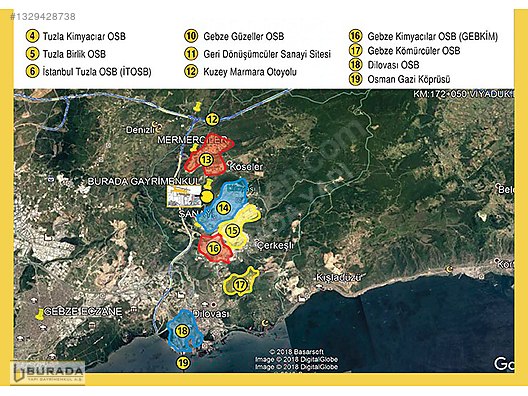Click the 'MERMERCİLER' map label
The width and height of the screenshot is (528, 396).
point(192,140)
